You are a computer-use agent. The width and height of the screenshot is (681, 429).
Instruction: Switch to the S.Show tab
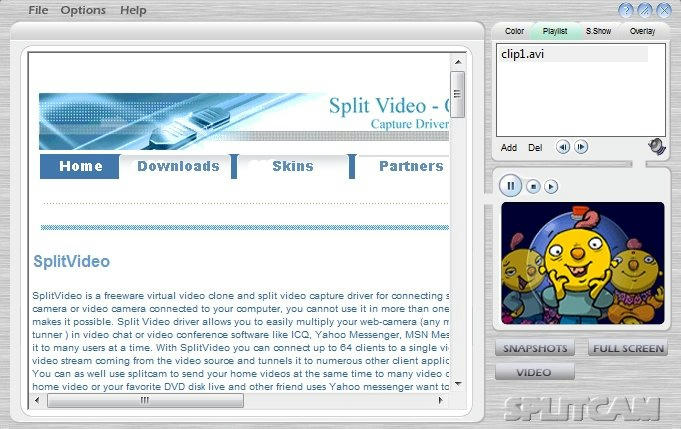click(x=598, y=31)
